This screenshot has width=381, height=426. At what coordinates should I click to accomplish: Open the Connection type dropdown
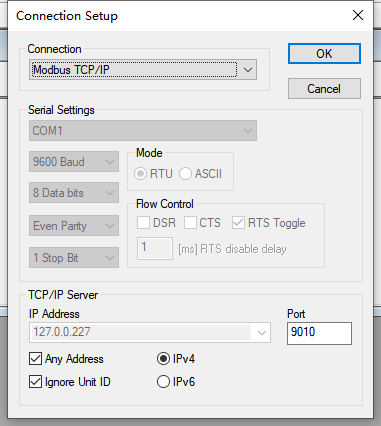point(143,70)
